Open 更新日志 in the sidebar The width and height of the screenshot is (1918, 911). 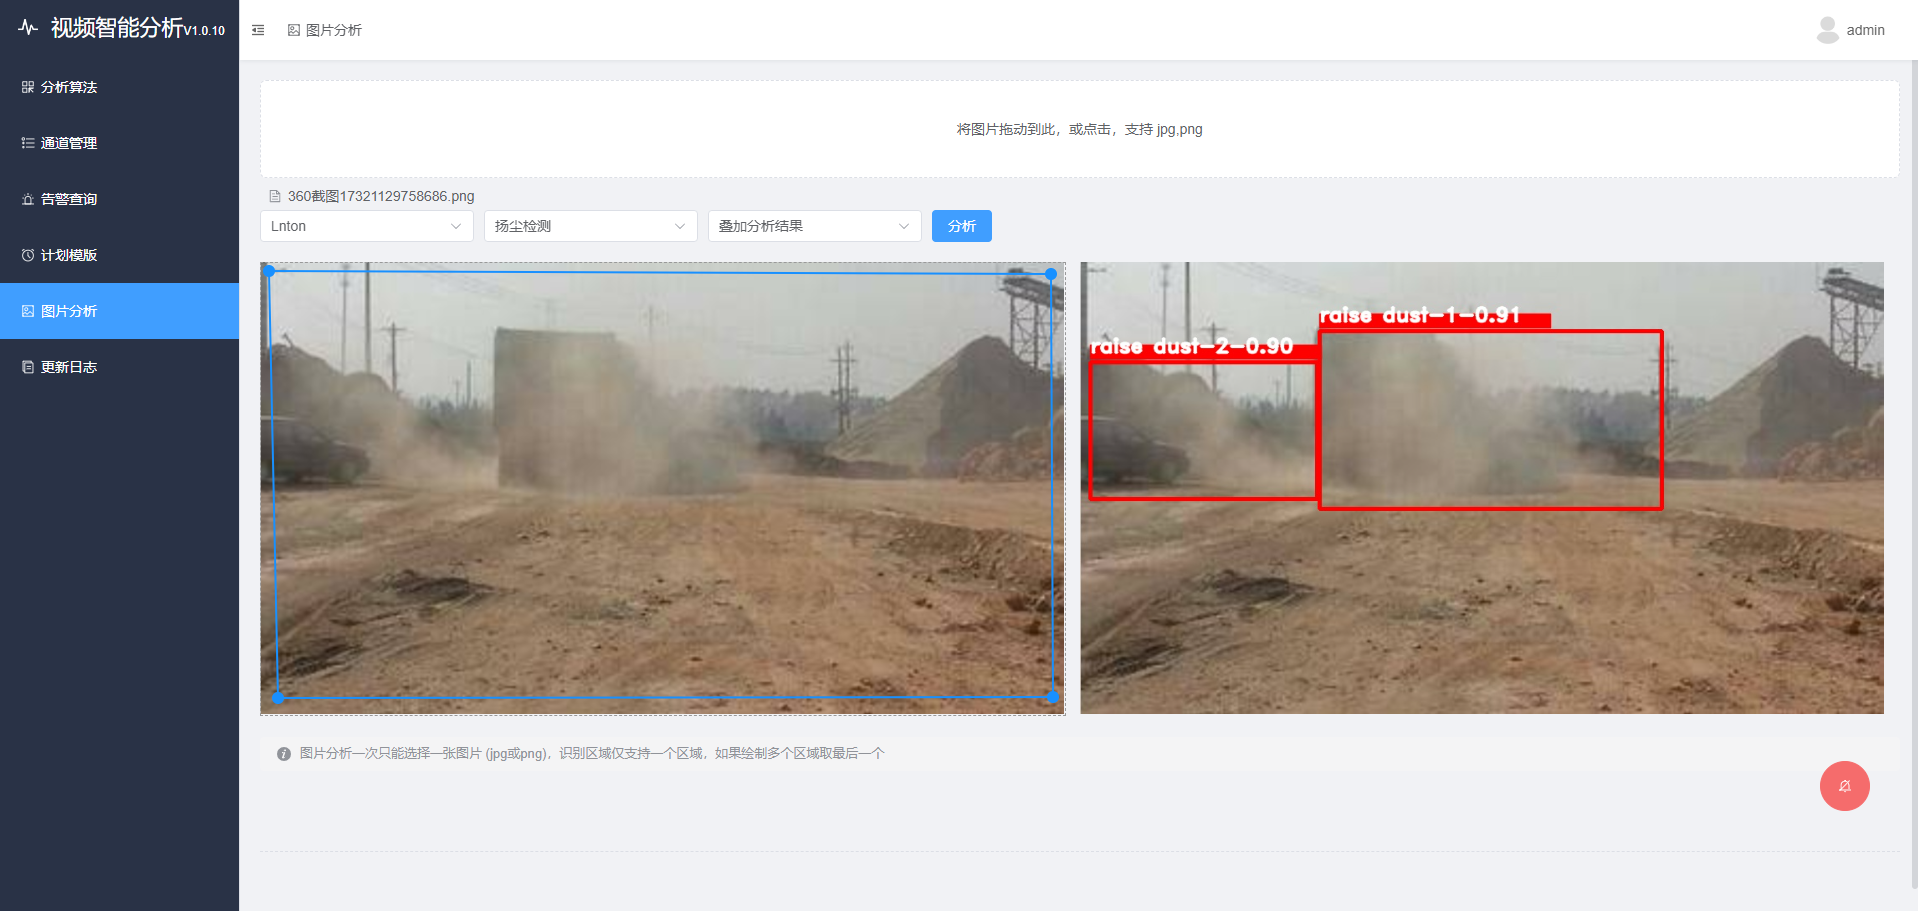(x=119, y=367)
